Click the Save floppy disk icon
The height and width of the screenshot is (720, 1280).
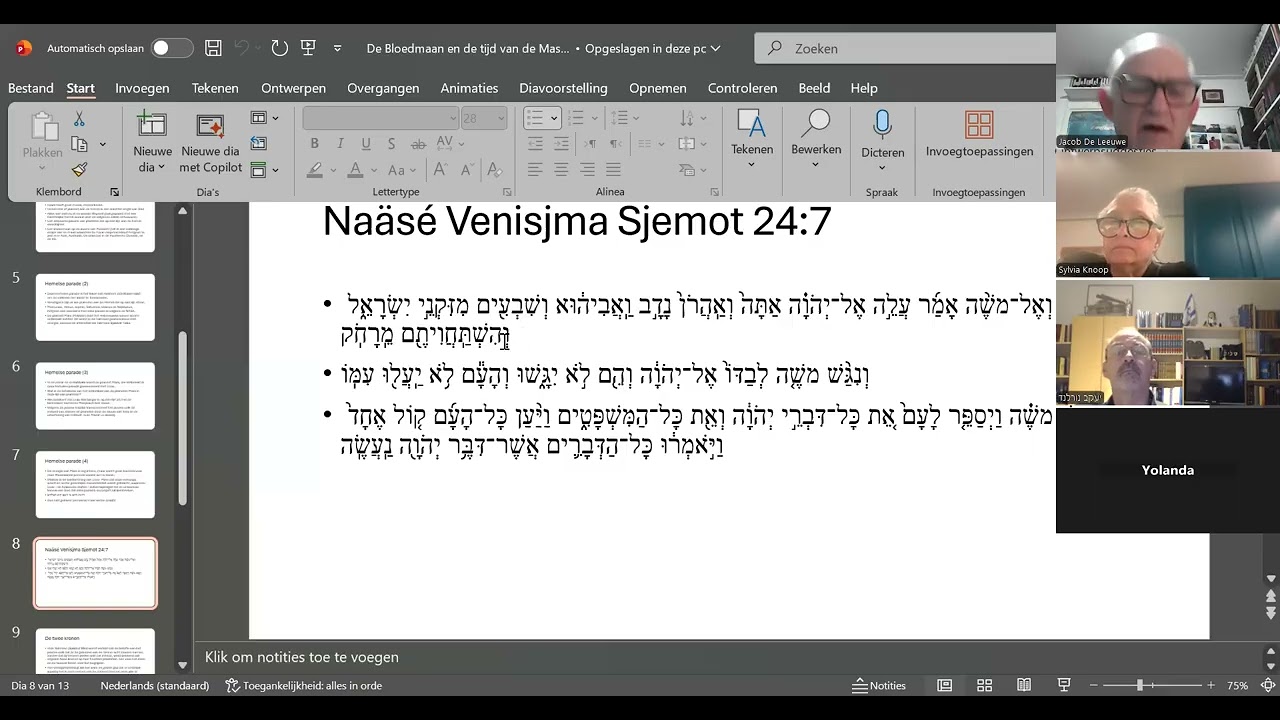coord(213,48)
